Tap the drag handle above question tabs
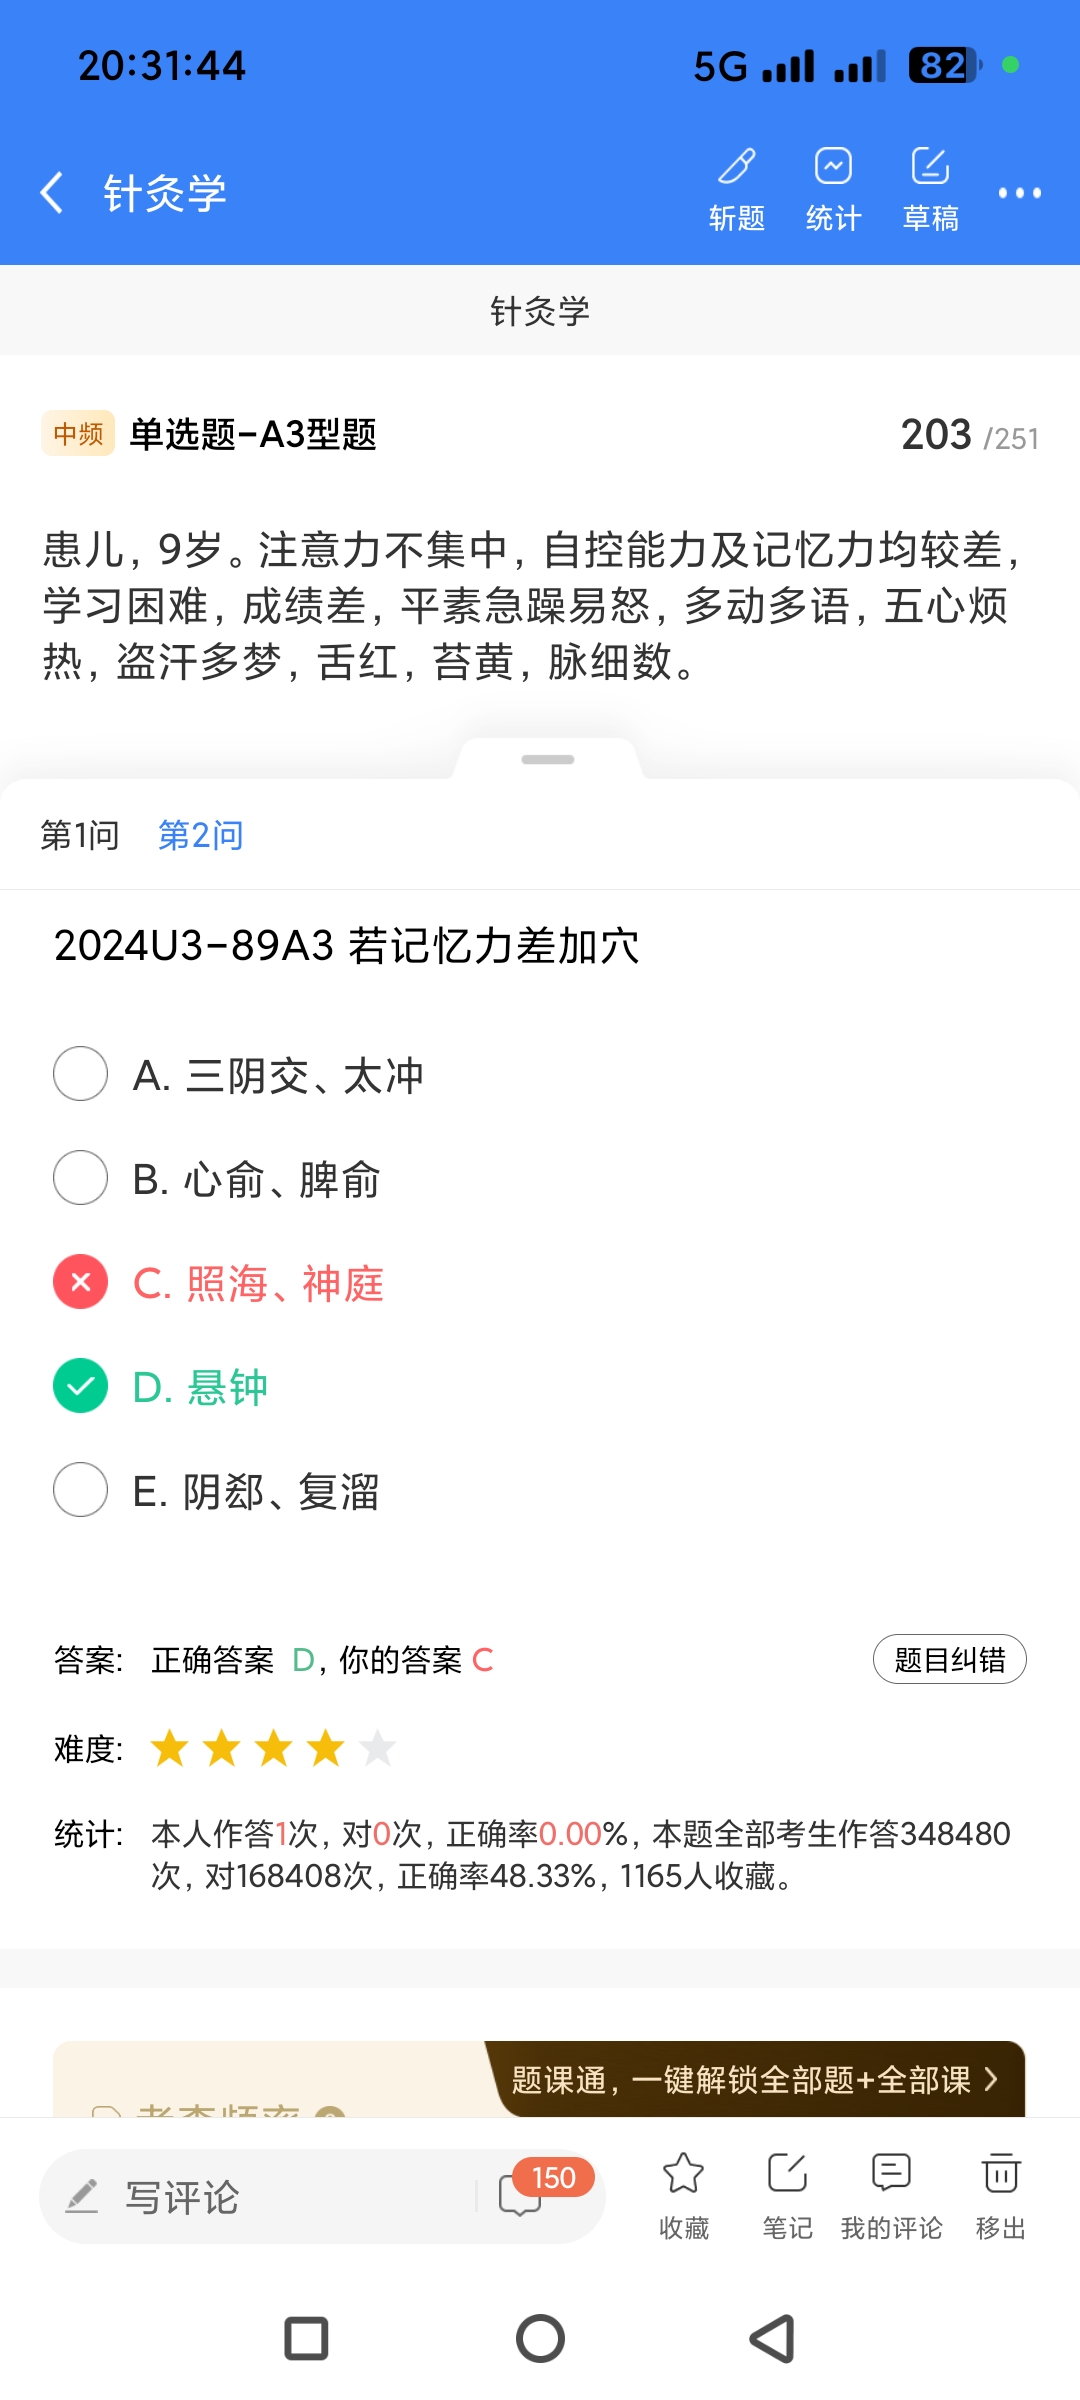 [x=548, y=760]
